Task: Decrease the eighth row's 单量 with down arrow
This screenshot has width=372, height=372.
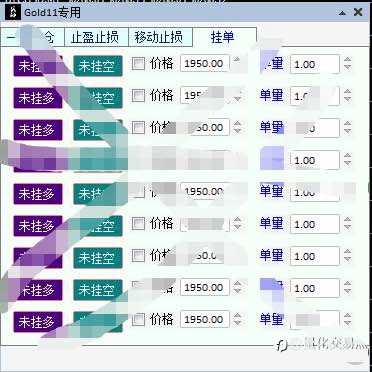Action: 348,291
